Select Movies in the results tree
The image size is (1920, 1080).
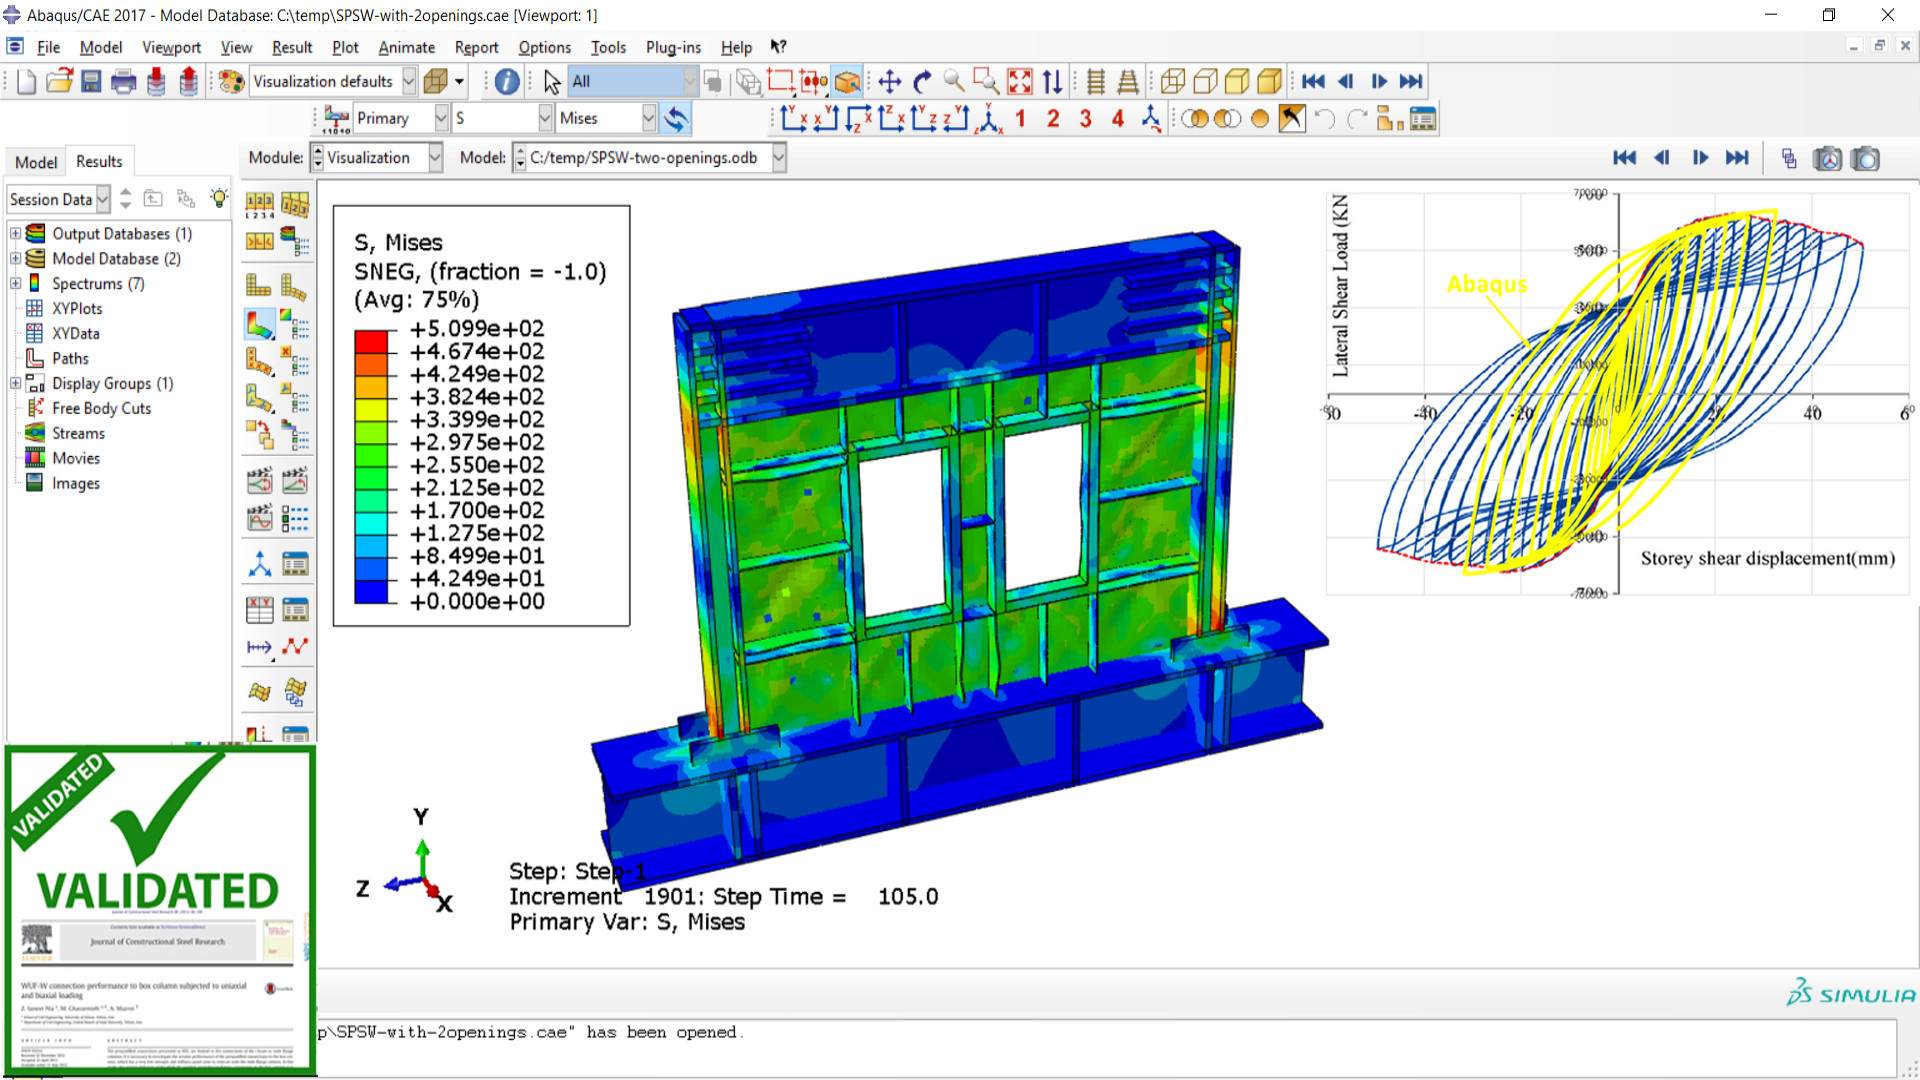[x=76, y=458]
